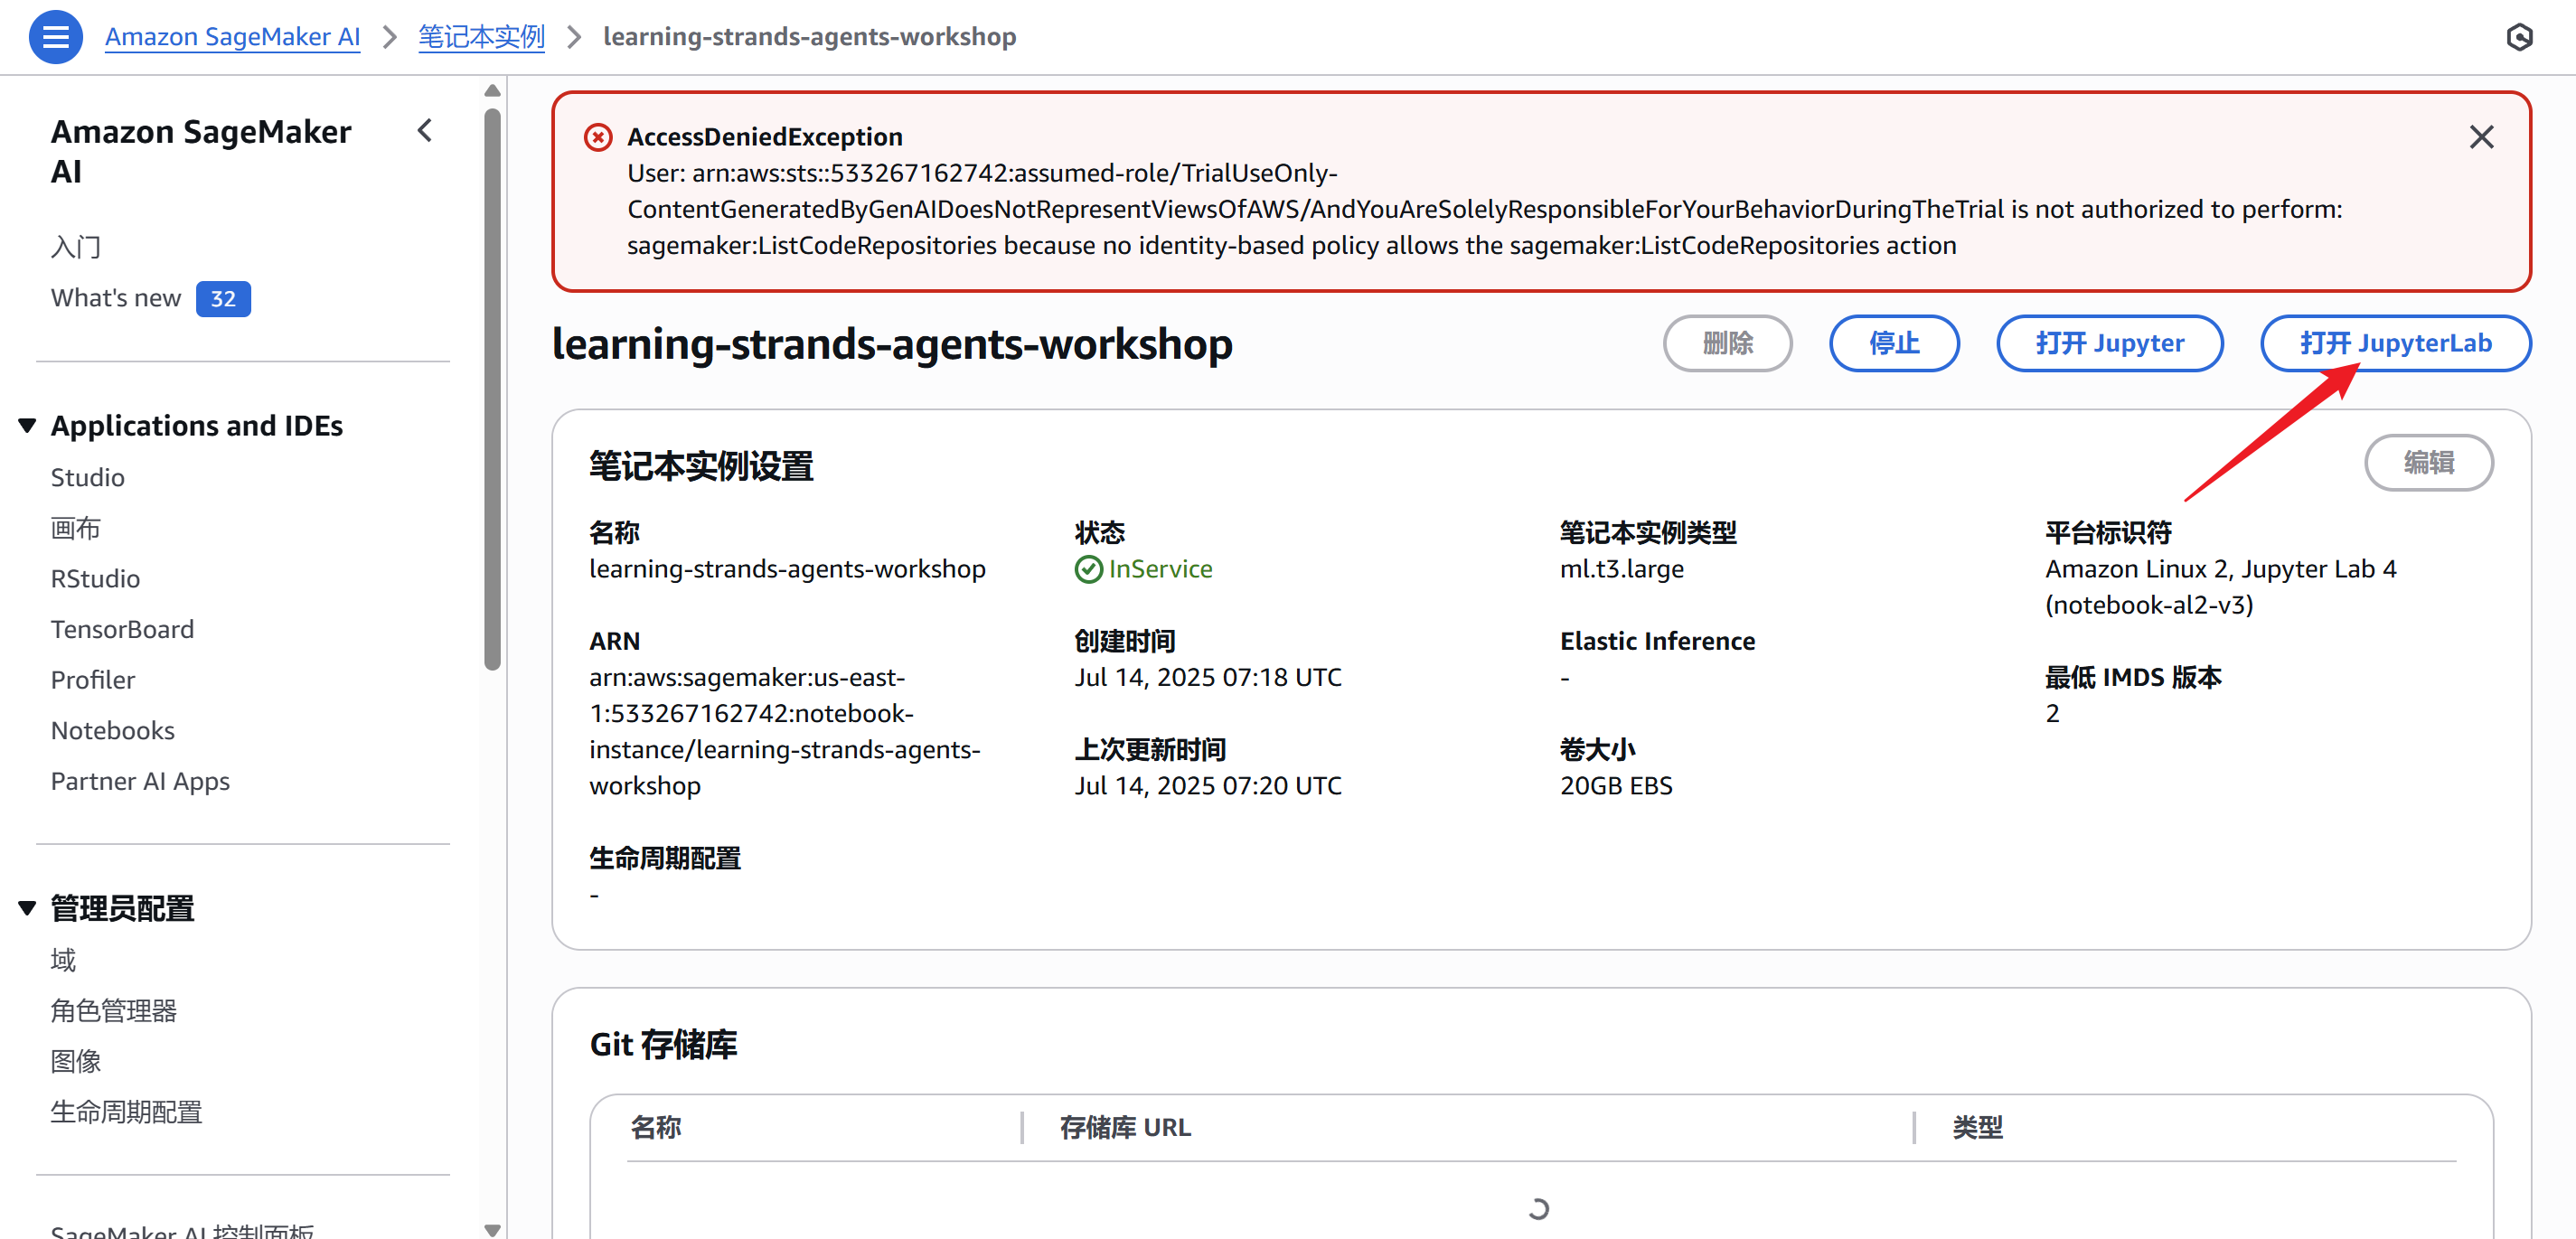Open the hamburger navigation menu
Viewport: 2576px width, 1239px height.
56,37
